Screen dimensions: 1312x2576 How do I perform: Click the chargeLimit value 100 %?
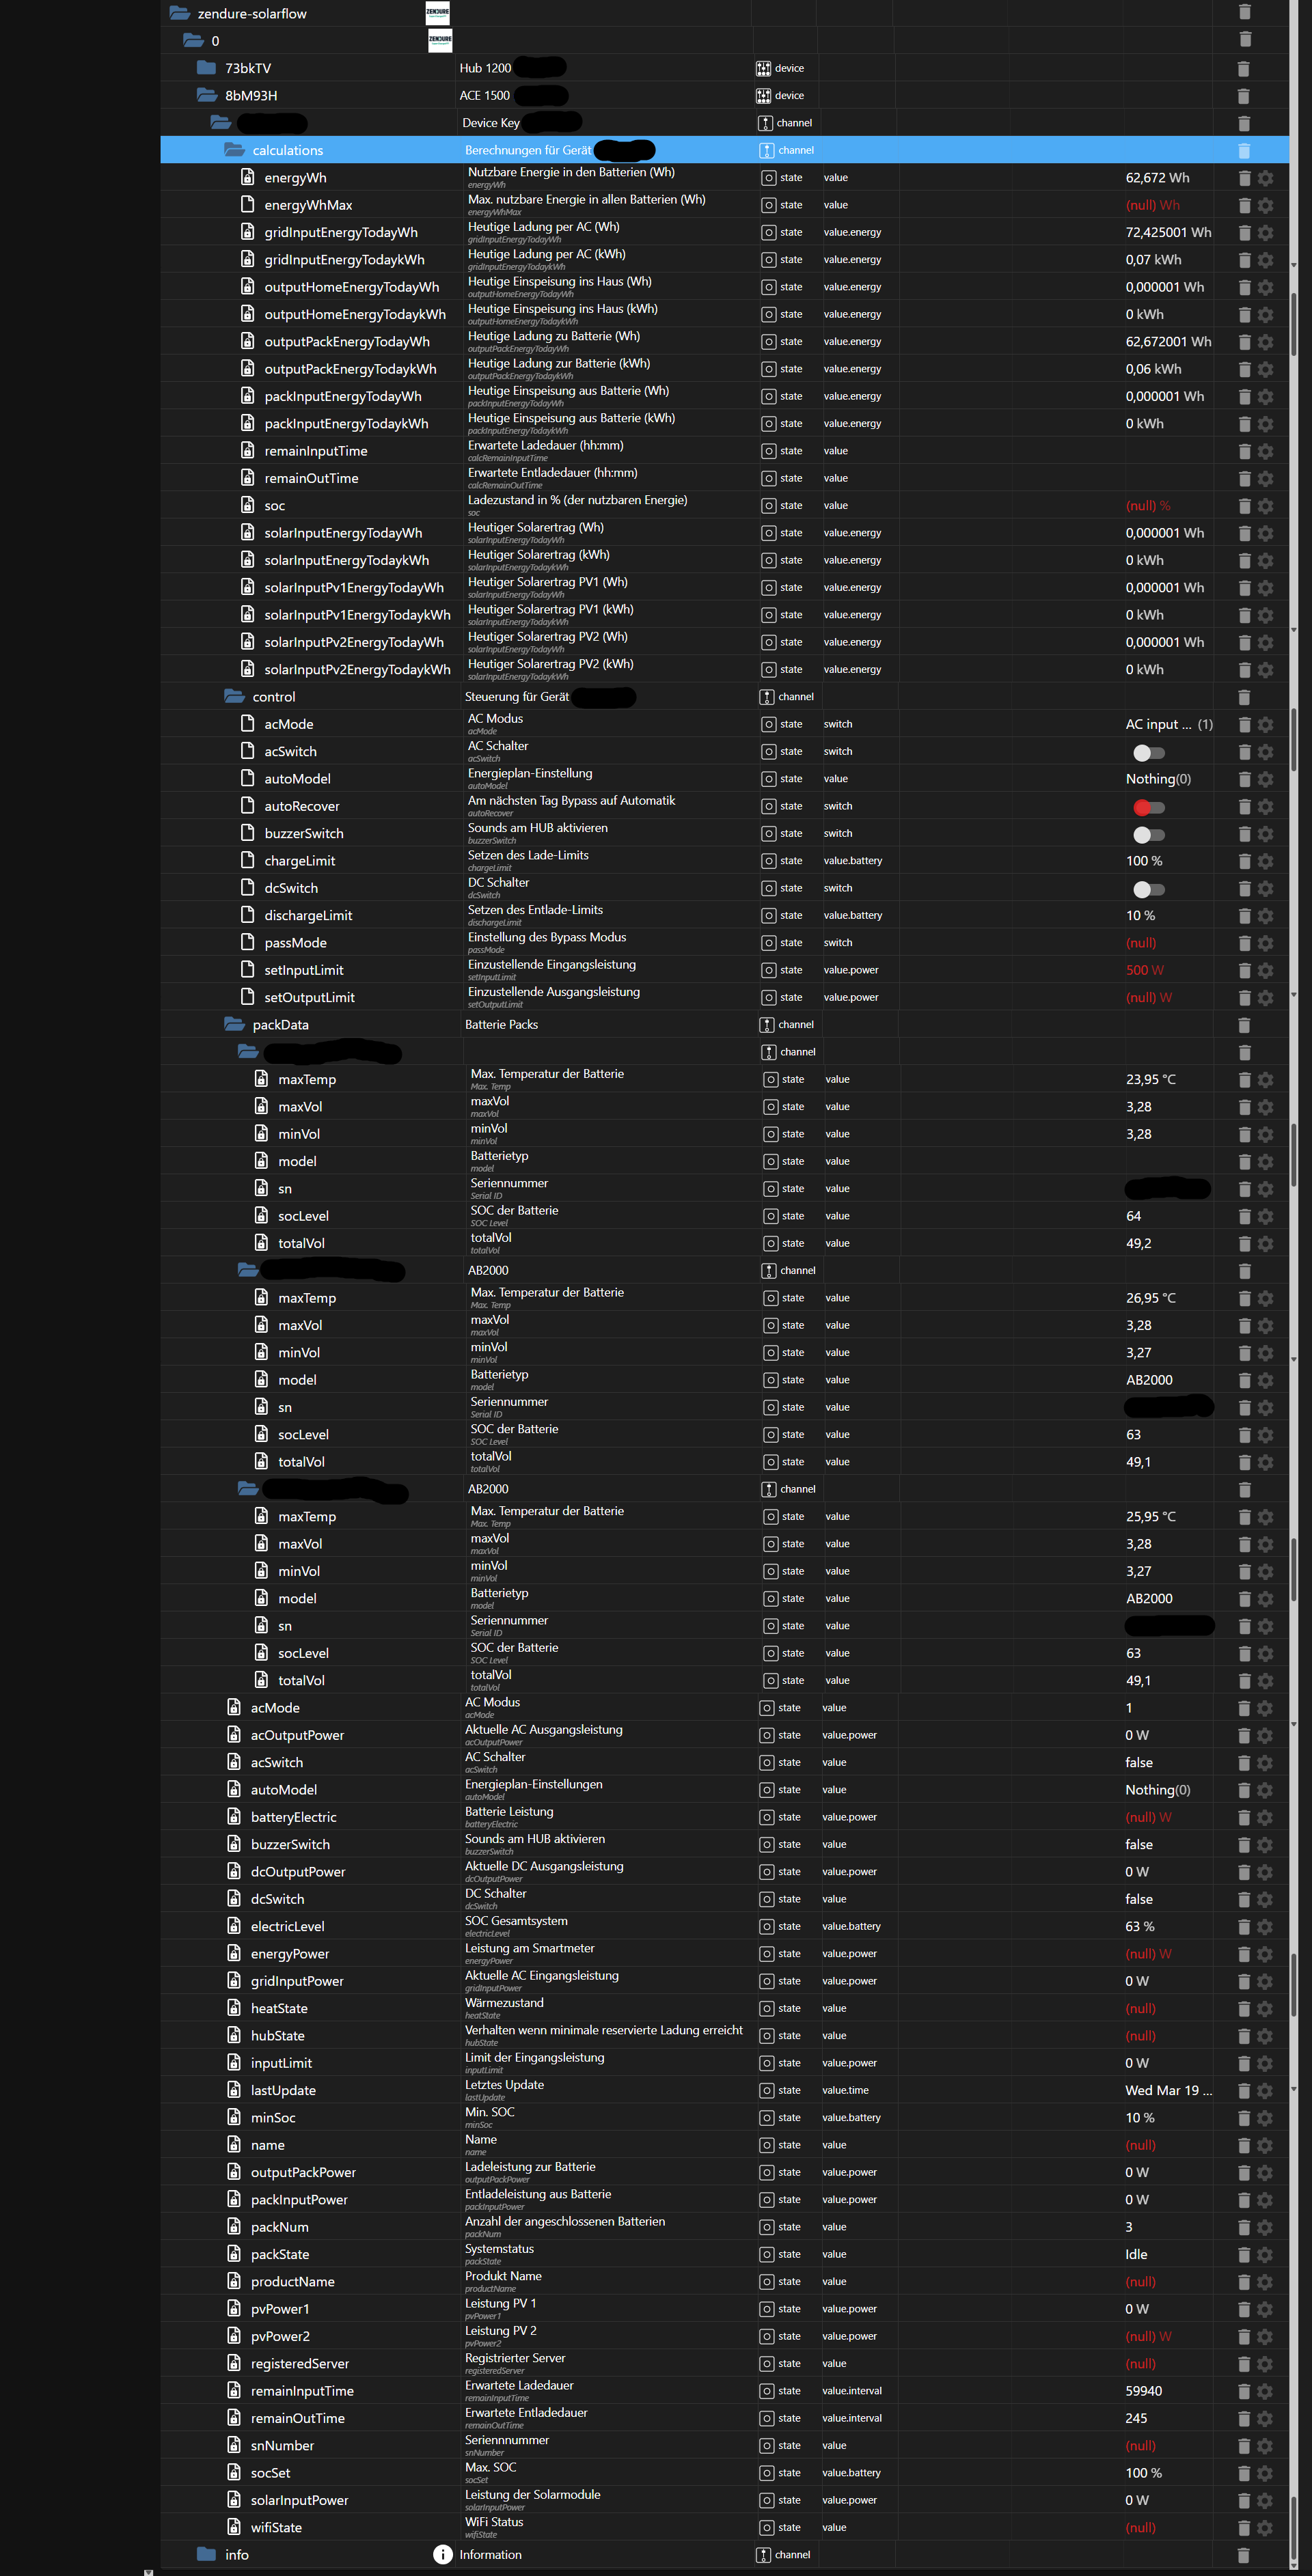coord(1144,861)
